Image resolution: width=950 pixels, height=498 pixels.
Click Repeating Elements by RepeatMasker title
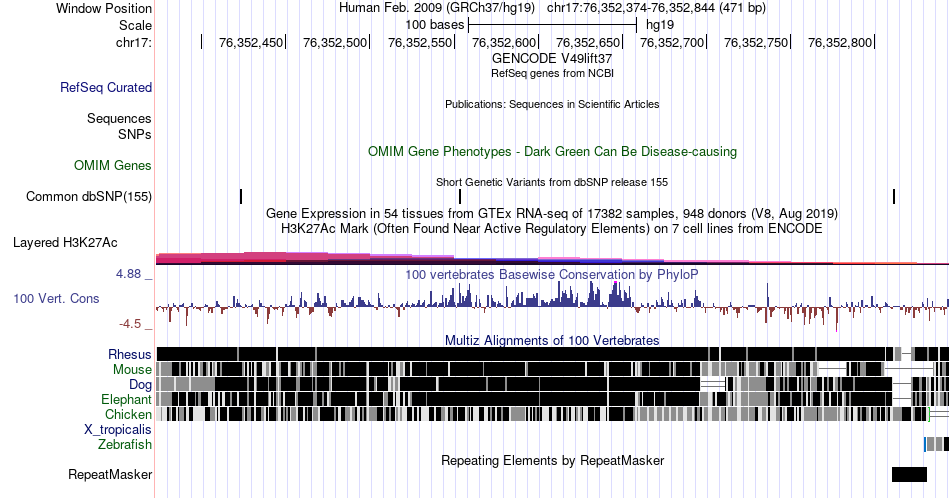pos(552,460)
